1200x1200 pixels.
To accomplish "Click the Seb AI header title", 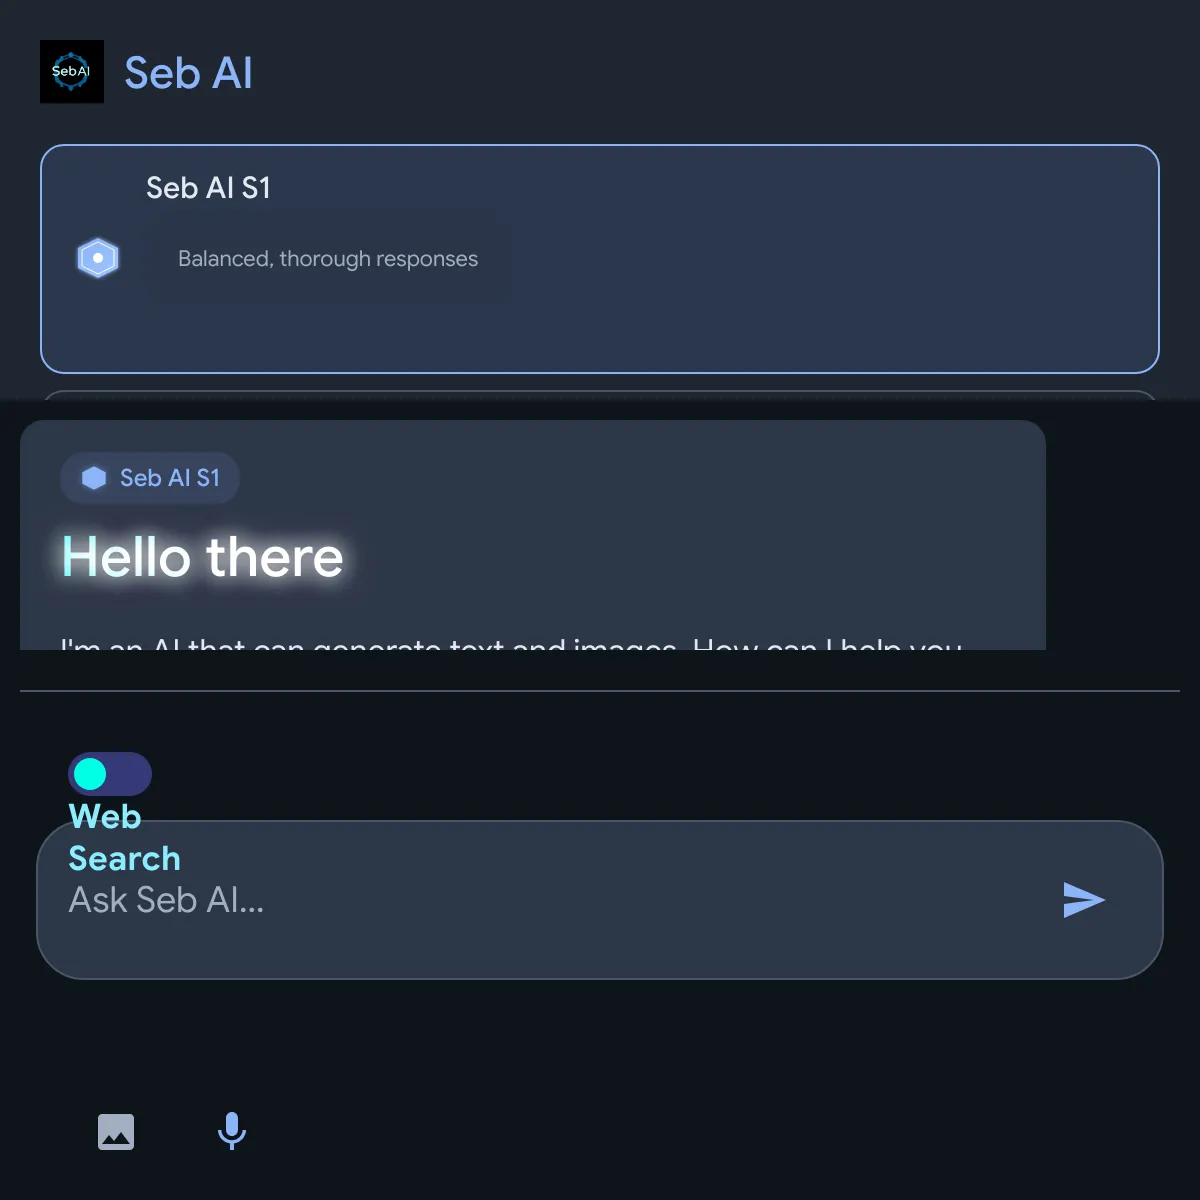I will point(188,73).
